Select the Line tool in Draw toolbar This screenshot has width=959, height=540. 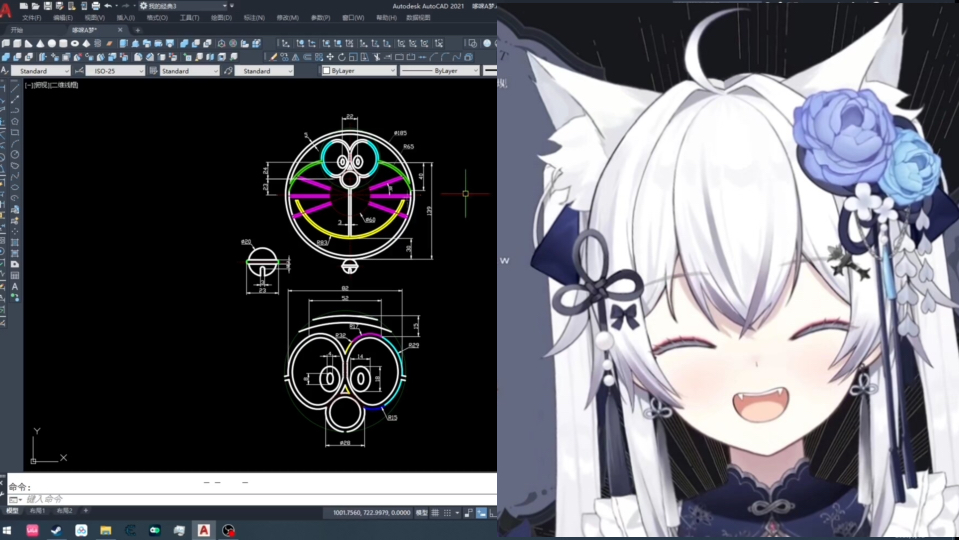coord(15,89)
